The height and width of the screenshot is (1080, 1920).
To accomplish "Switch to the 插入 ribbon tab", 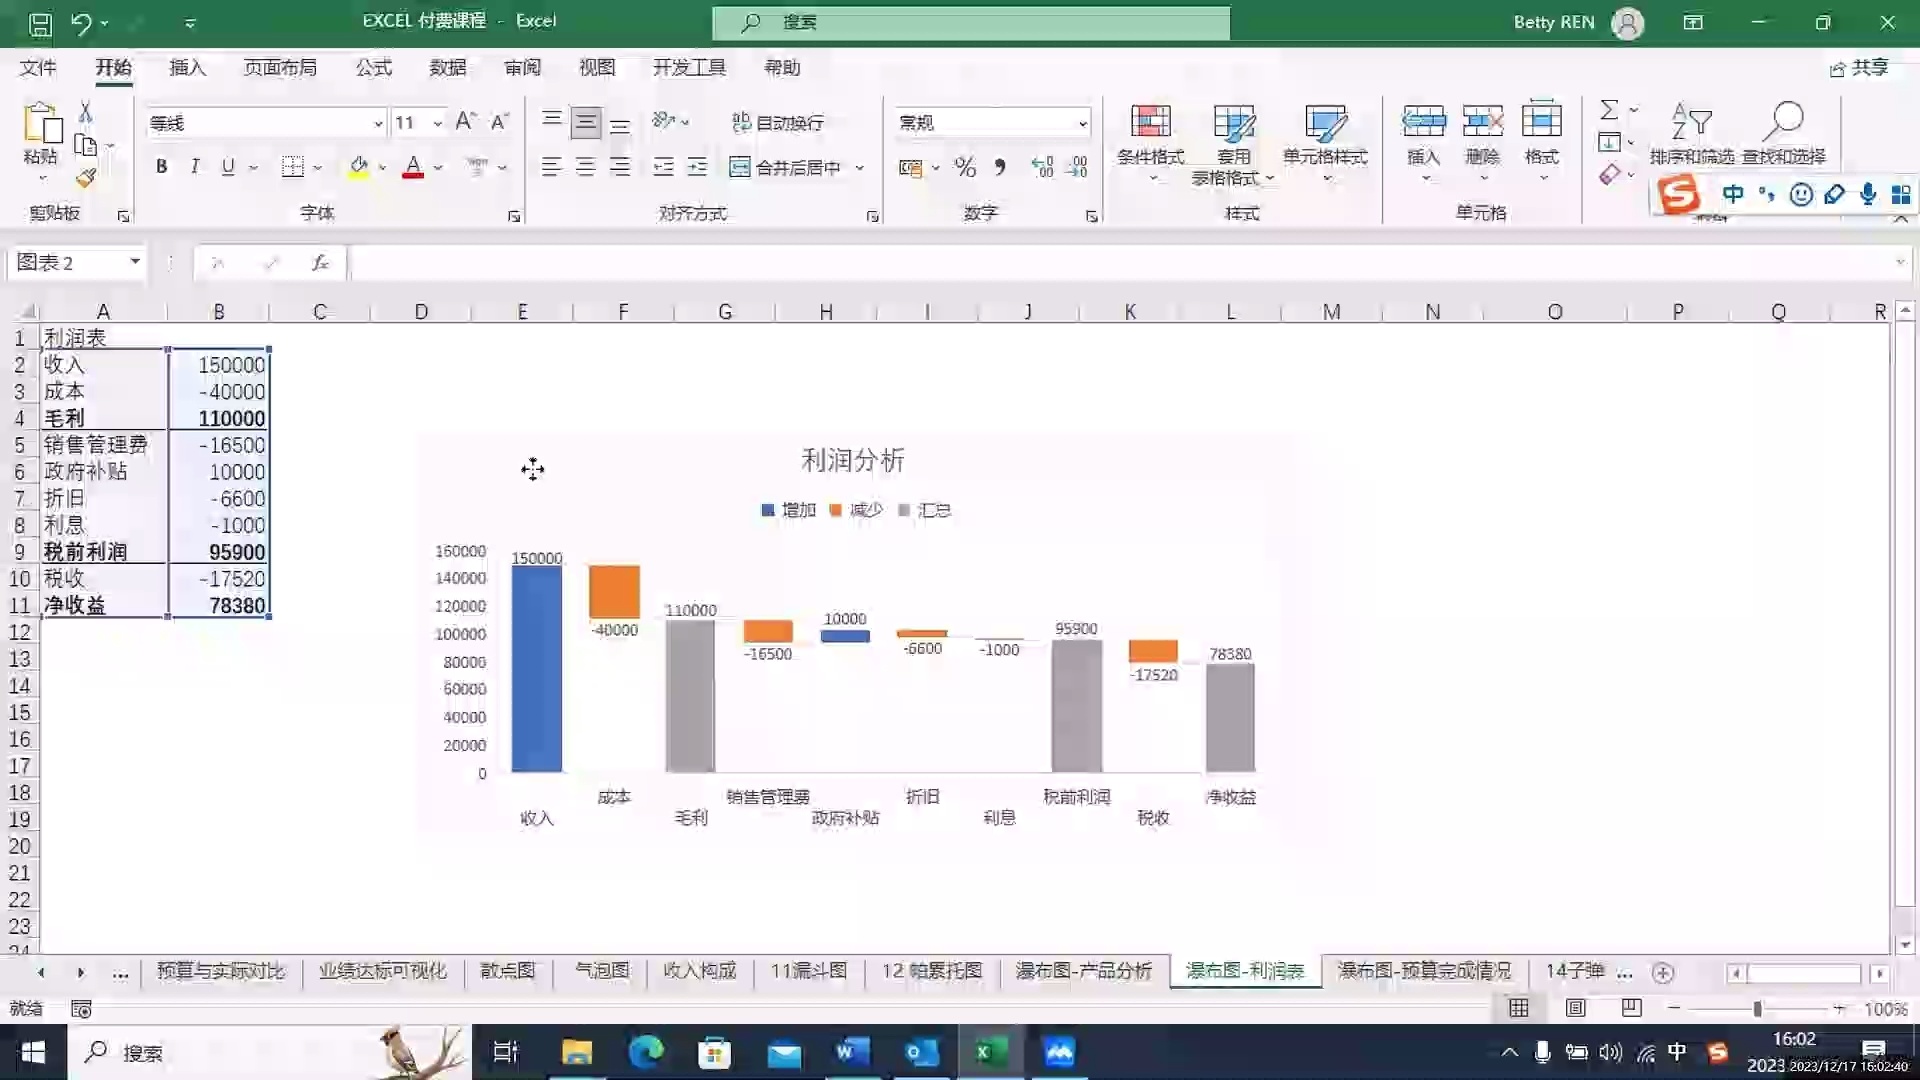I will [187, 68].
